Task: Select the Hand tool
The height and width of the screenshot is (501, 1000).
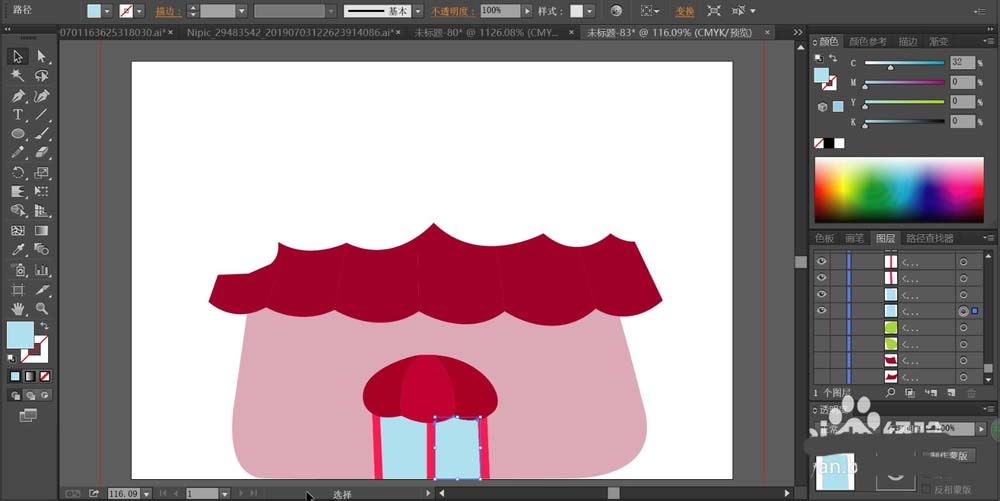Action: pyautogui.click(x=18, y=309)
